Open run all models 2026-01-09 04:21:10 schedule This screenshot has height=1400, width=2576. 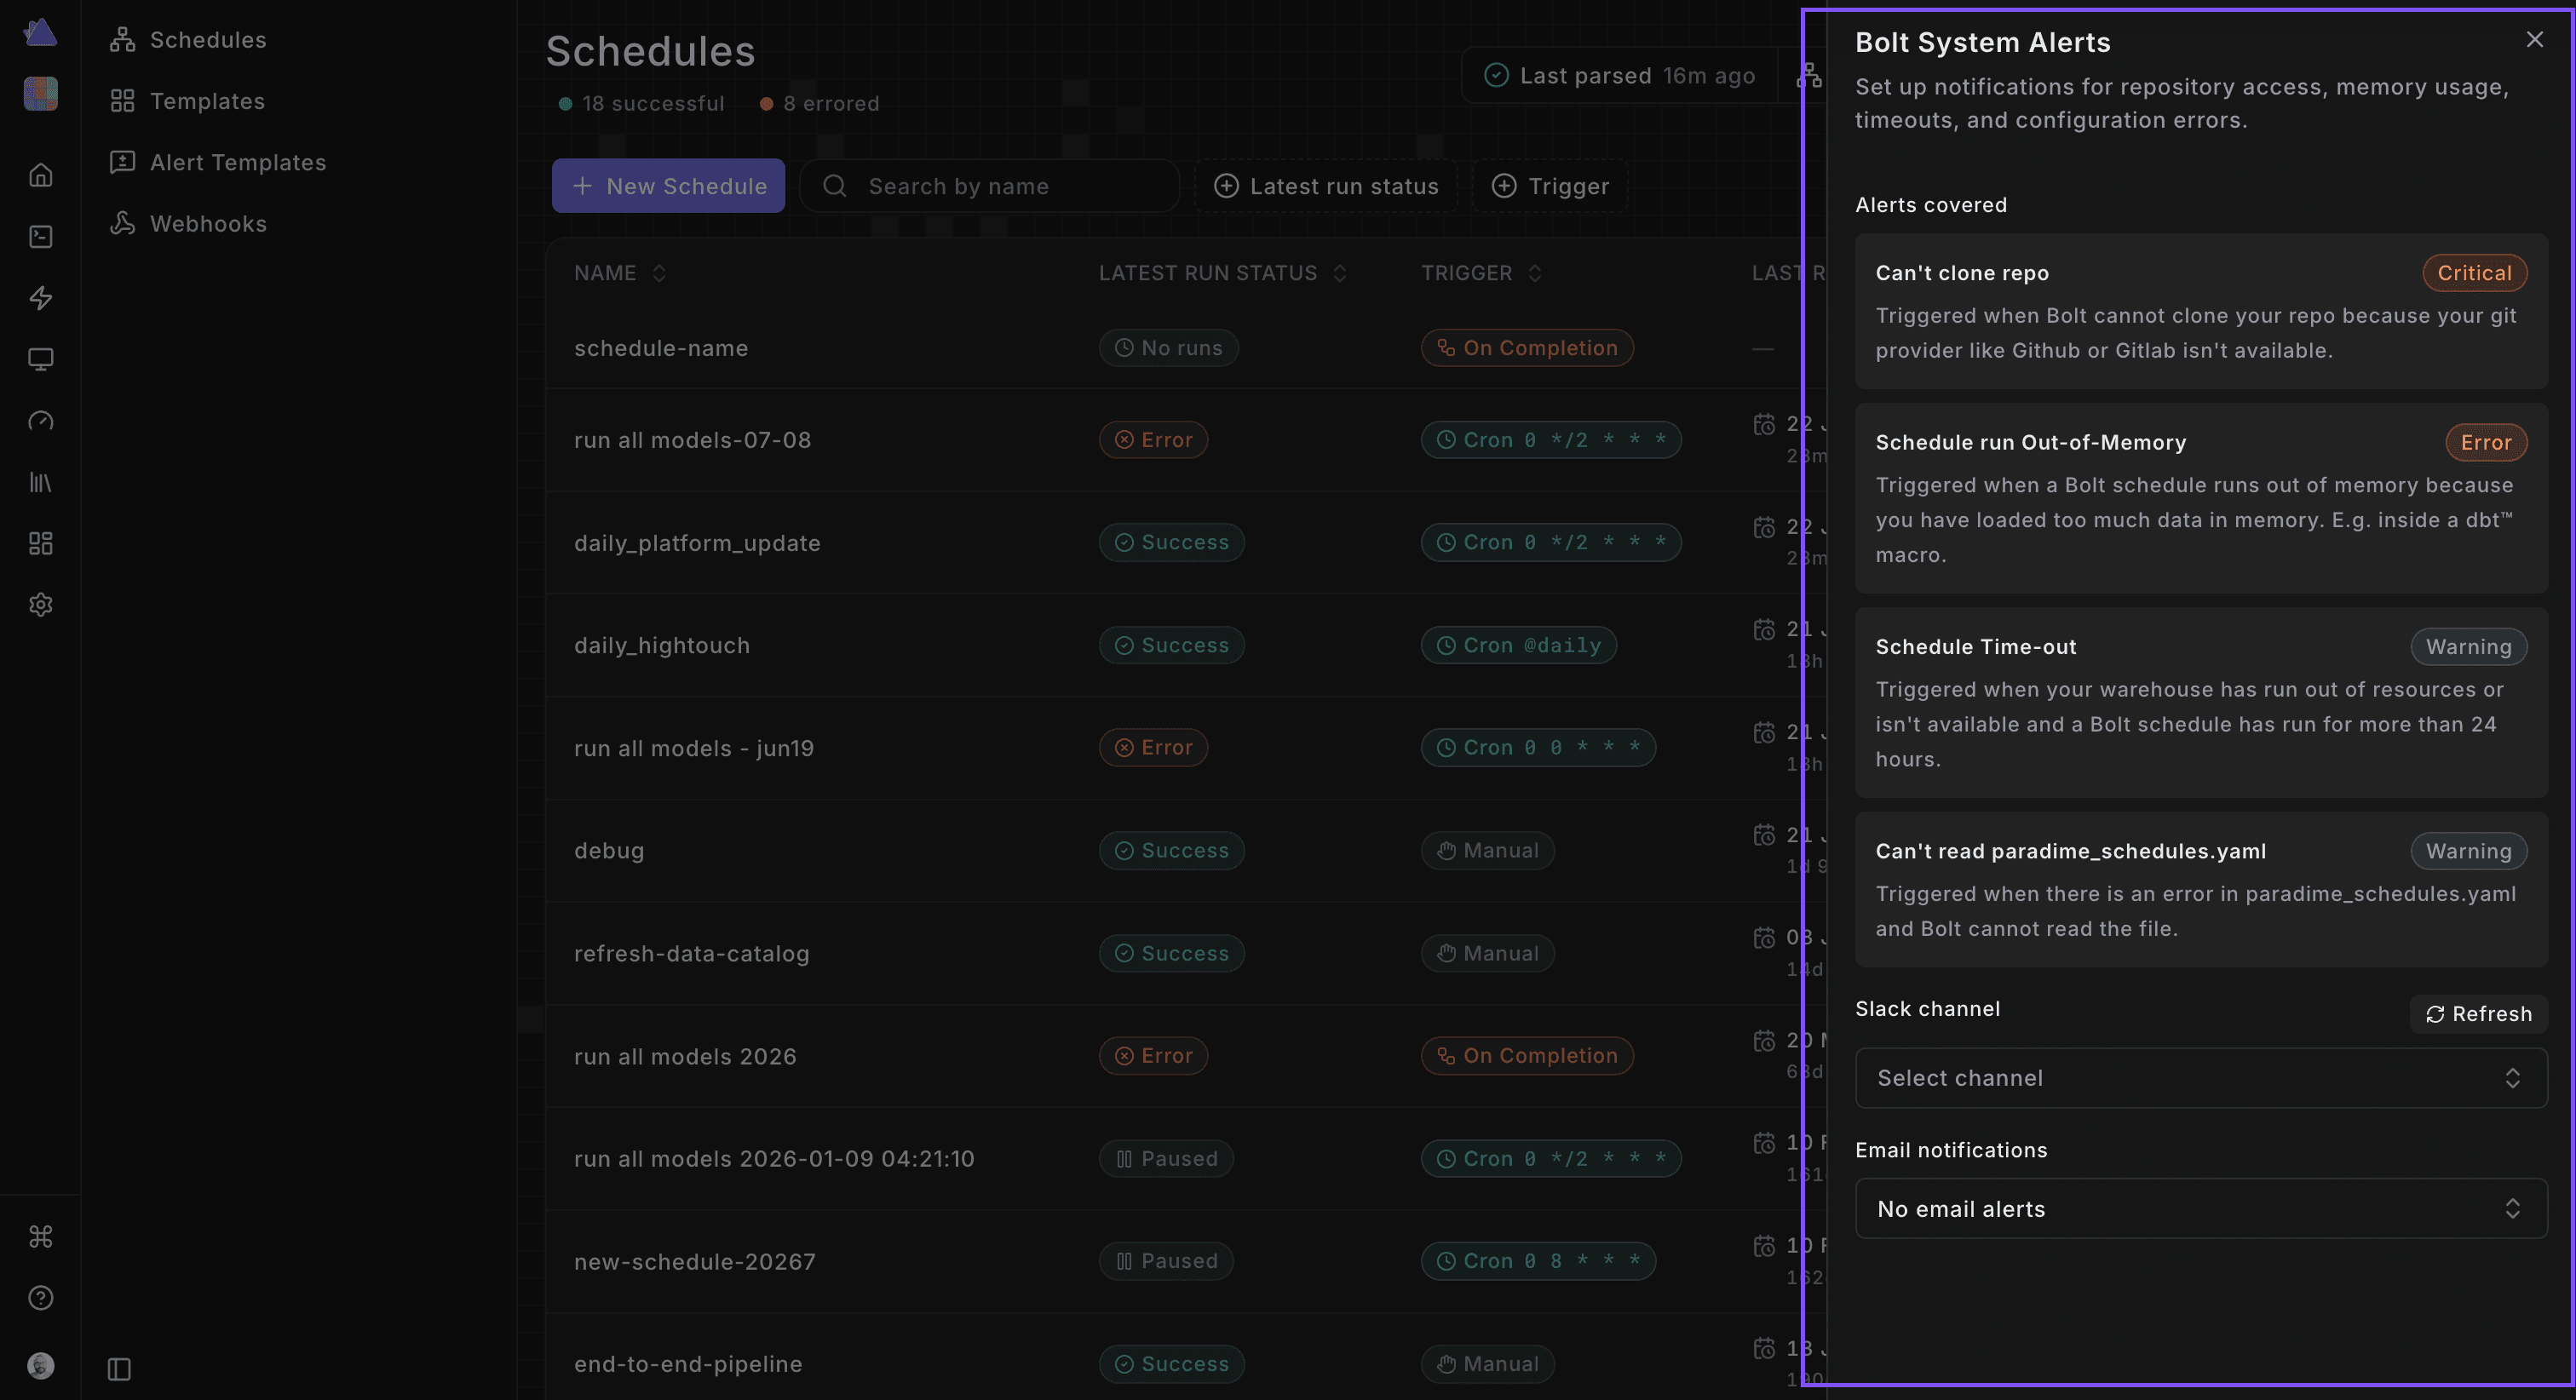[774, 1158]
